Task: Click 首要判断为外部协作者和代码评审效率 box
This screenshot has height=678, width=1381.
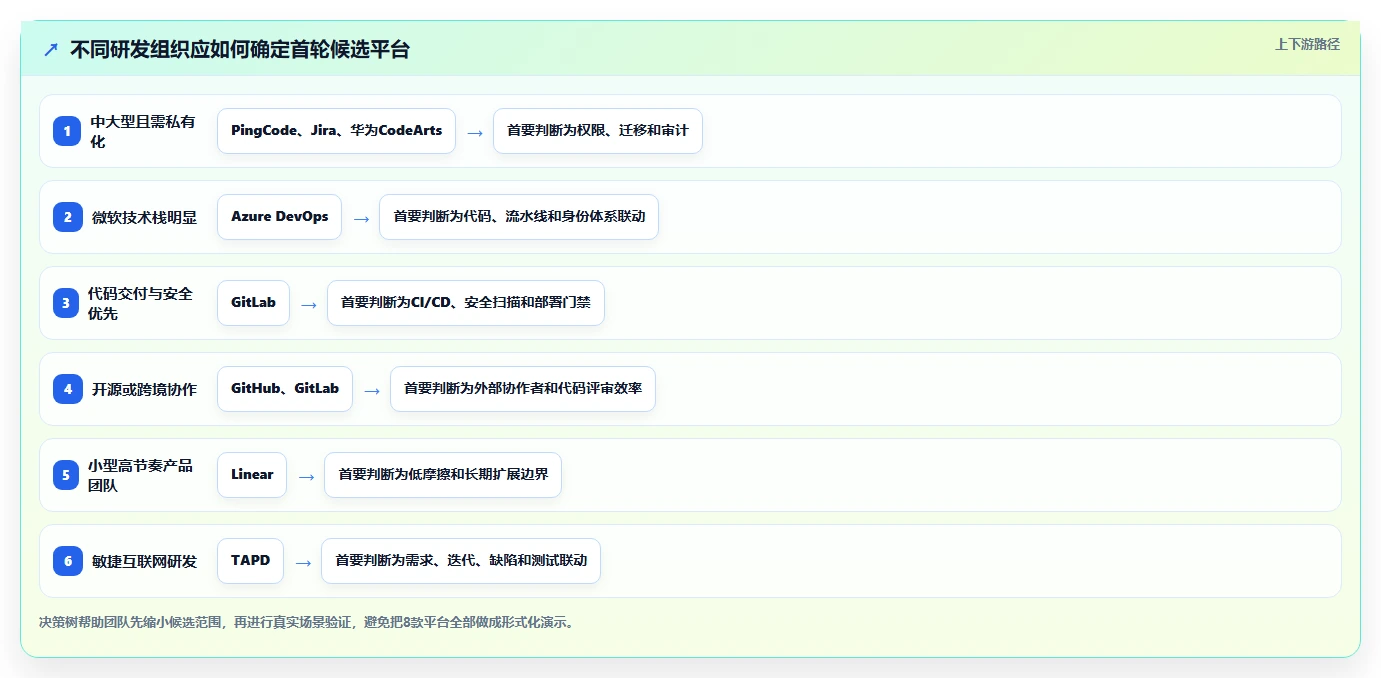Action: (523, 389)
